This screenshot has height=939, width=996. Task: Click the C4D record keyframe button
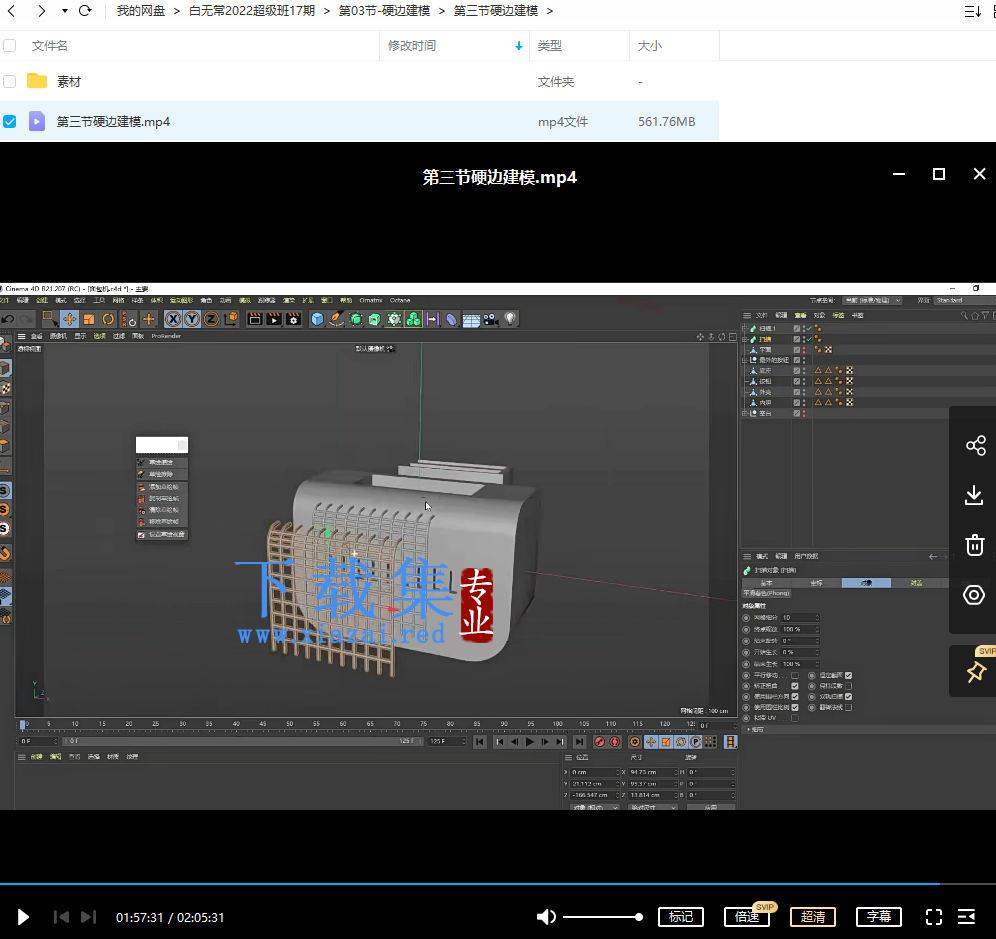click(x=600, y=741)
